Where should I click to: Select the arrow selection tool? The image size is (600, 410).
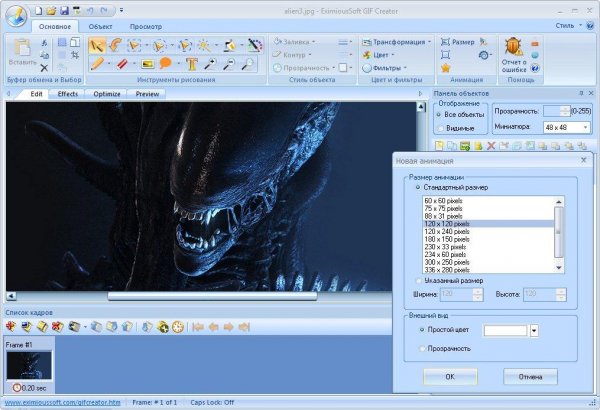tap(97, 46)
